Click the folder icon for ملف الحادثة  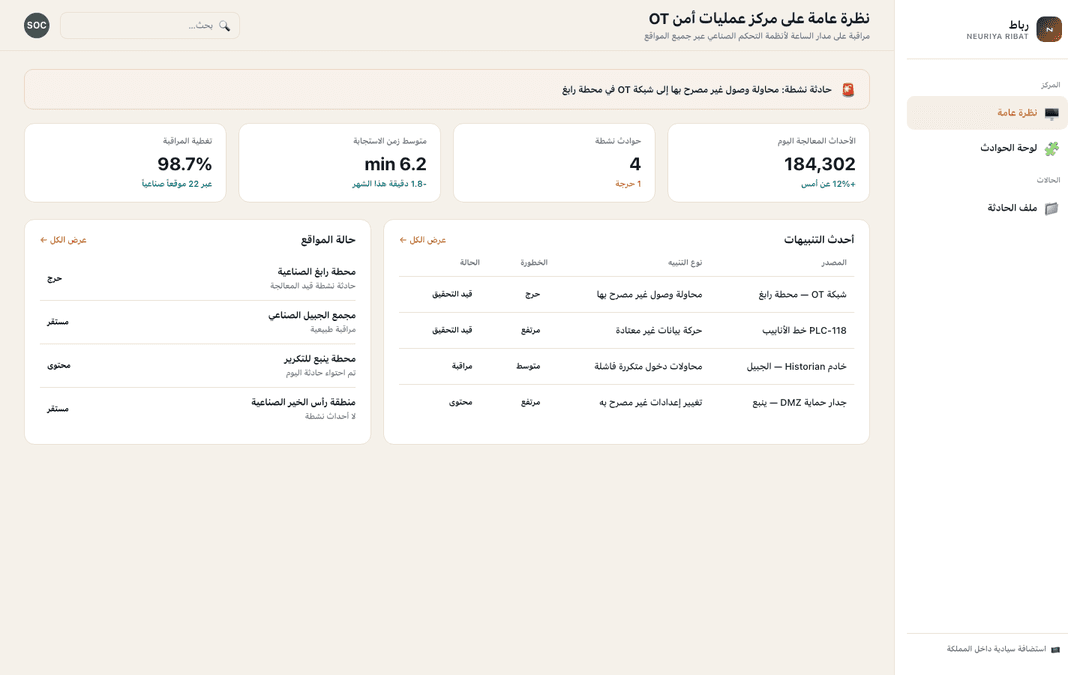click(1051, 208)
